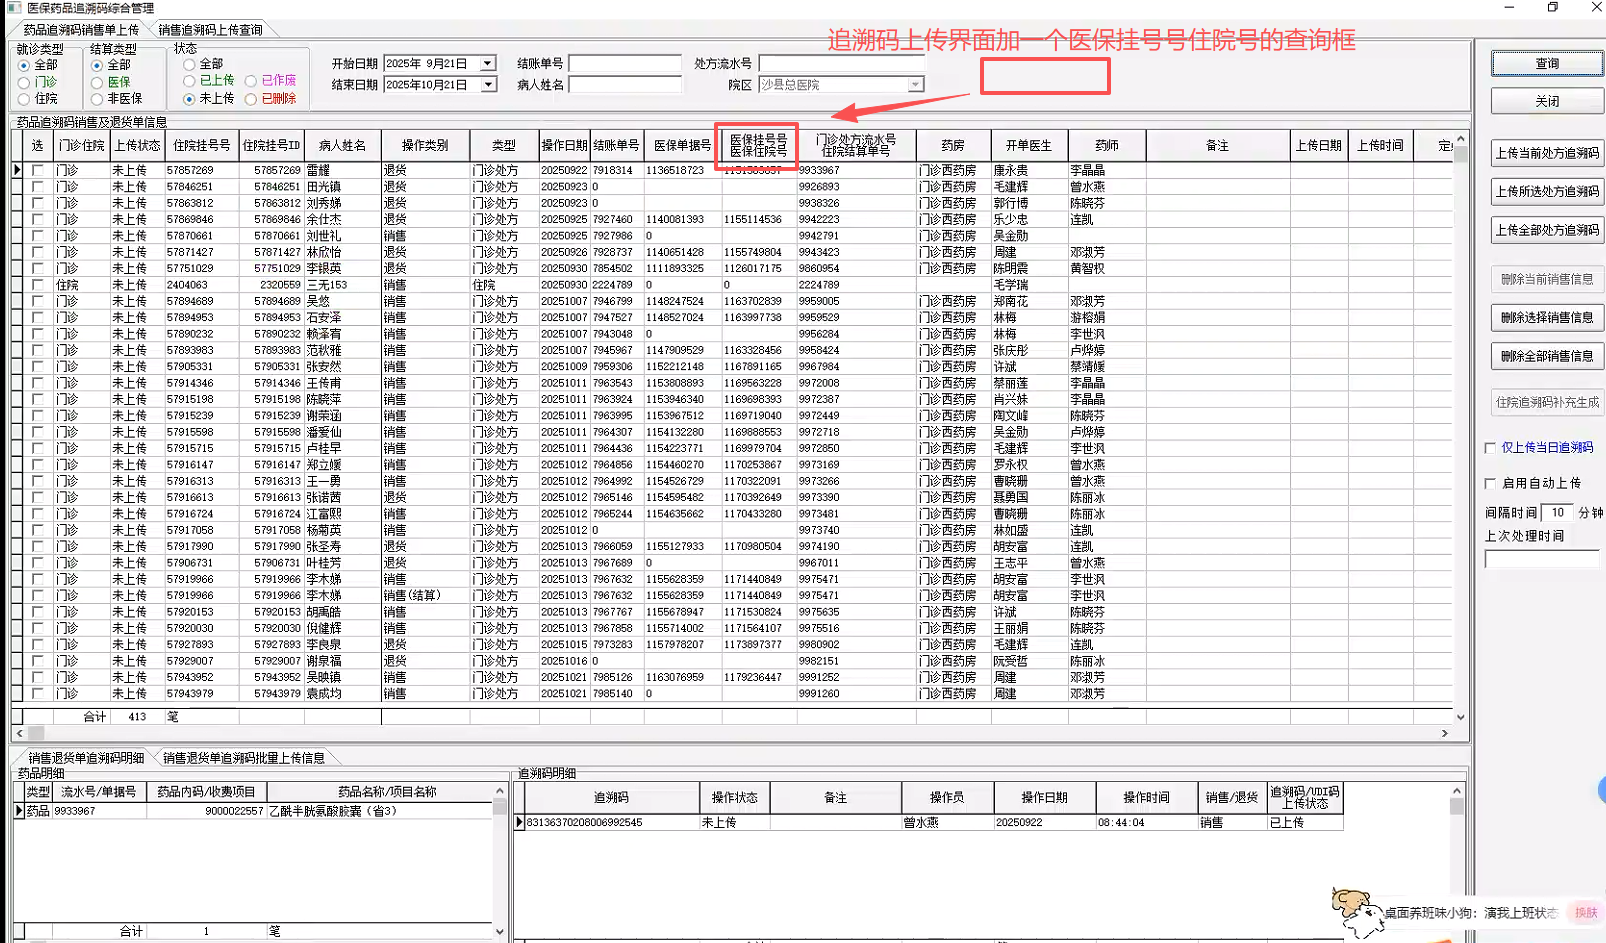Select 全部 under 就诊类型
Screen dimensions: 1606x943
24,65
